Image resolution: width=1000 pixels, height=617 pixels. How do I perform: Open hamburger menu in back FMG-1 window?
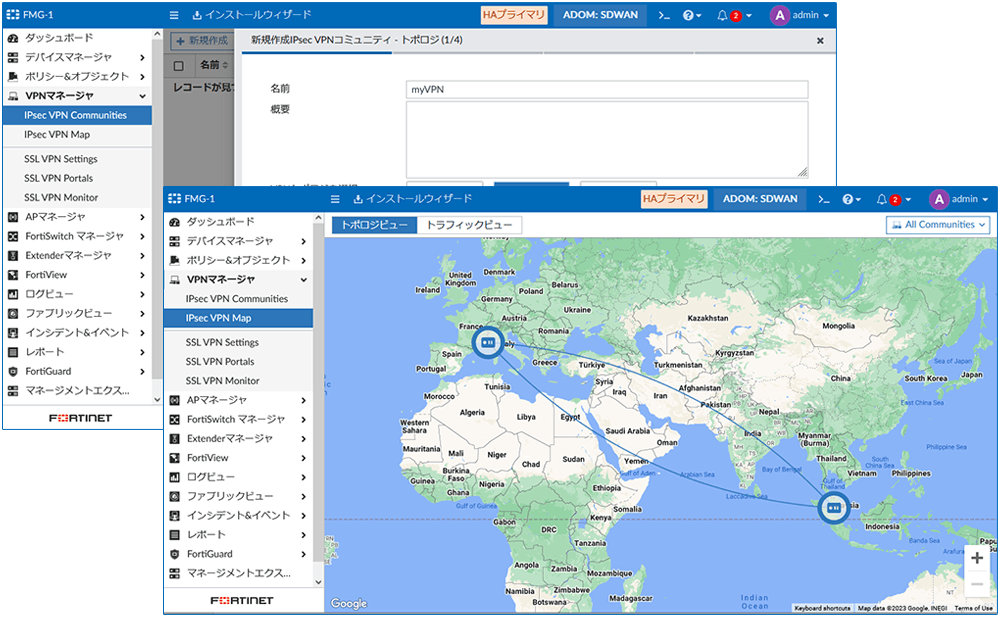173,15
